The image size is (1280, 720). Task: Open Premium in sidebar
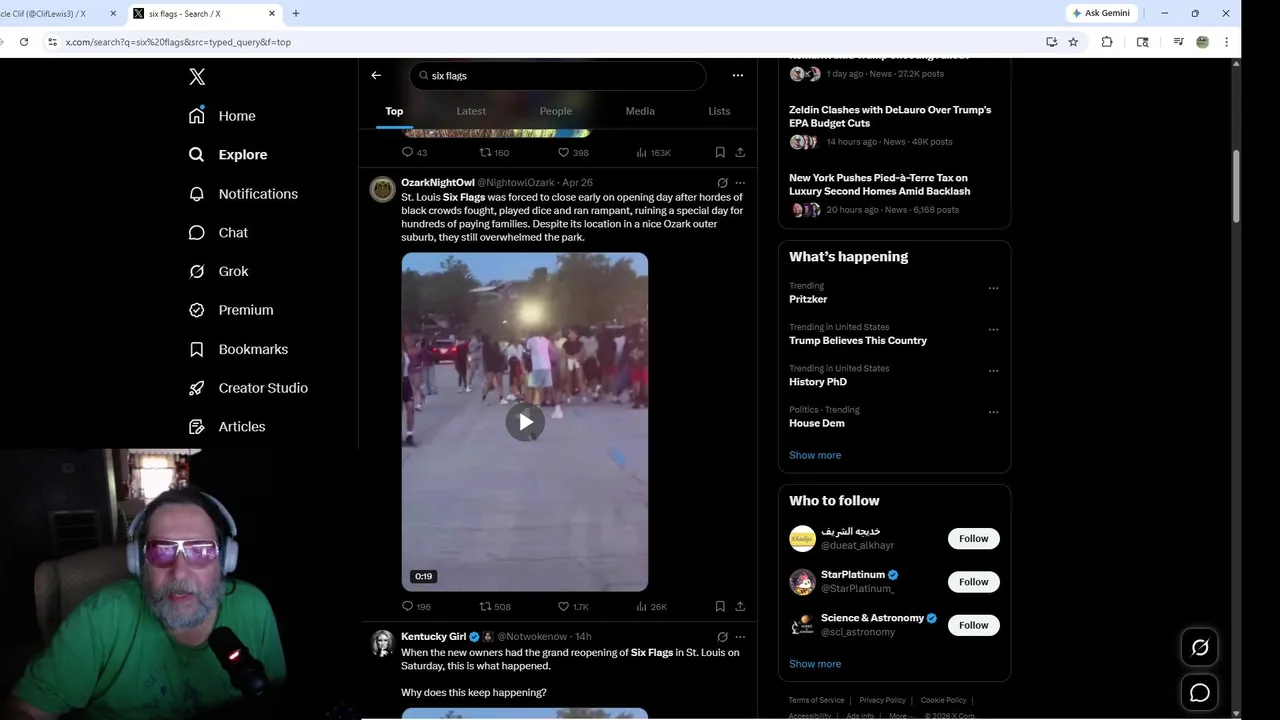(x=231, y=310)
